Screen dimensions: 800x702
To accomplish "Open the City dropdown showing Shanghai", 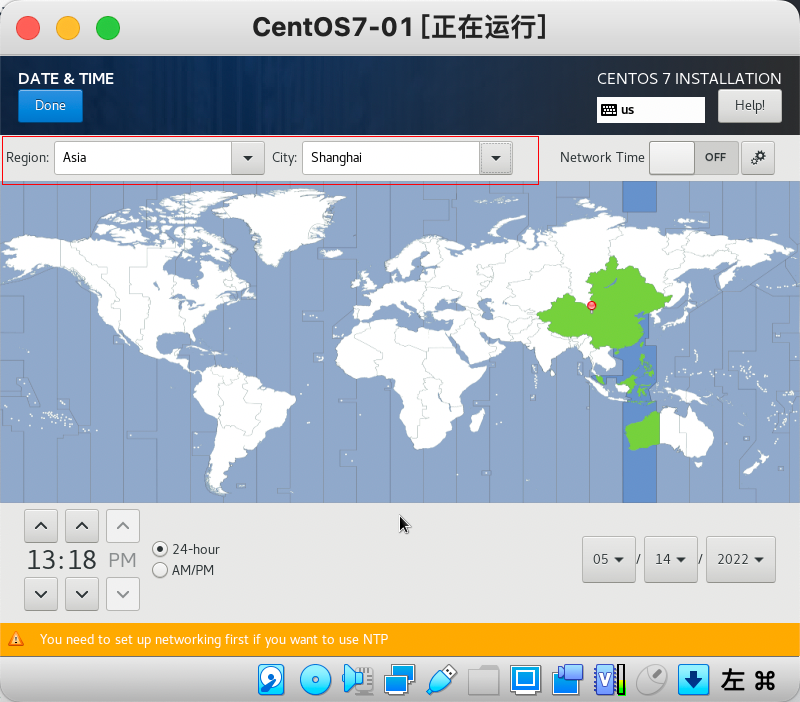I will [495, 158].
